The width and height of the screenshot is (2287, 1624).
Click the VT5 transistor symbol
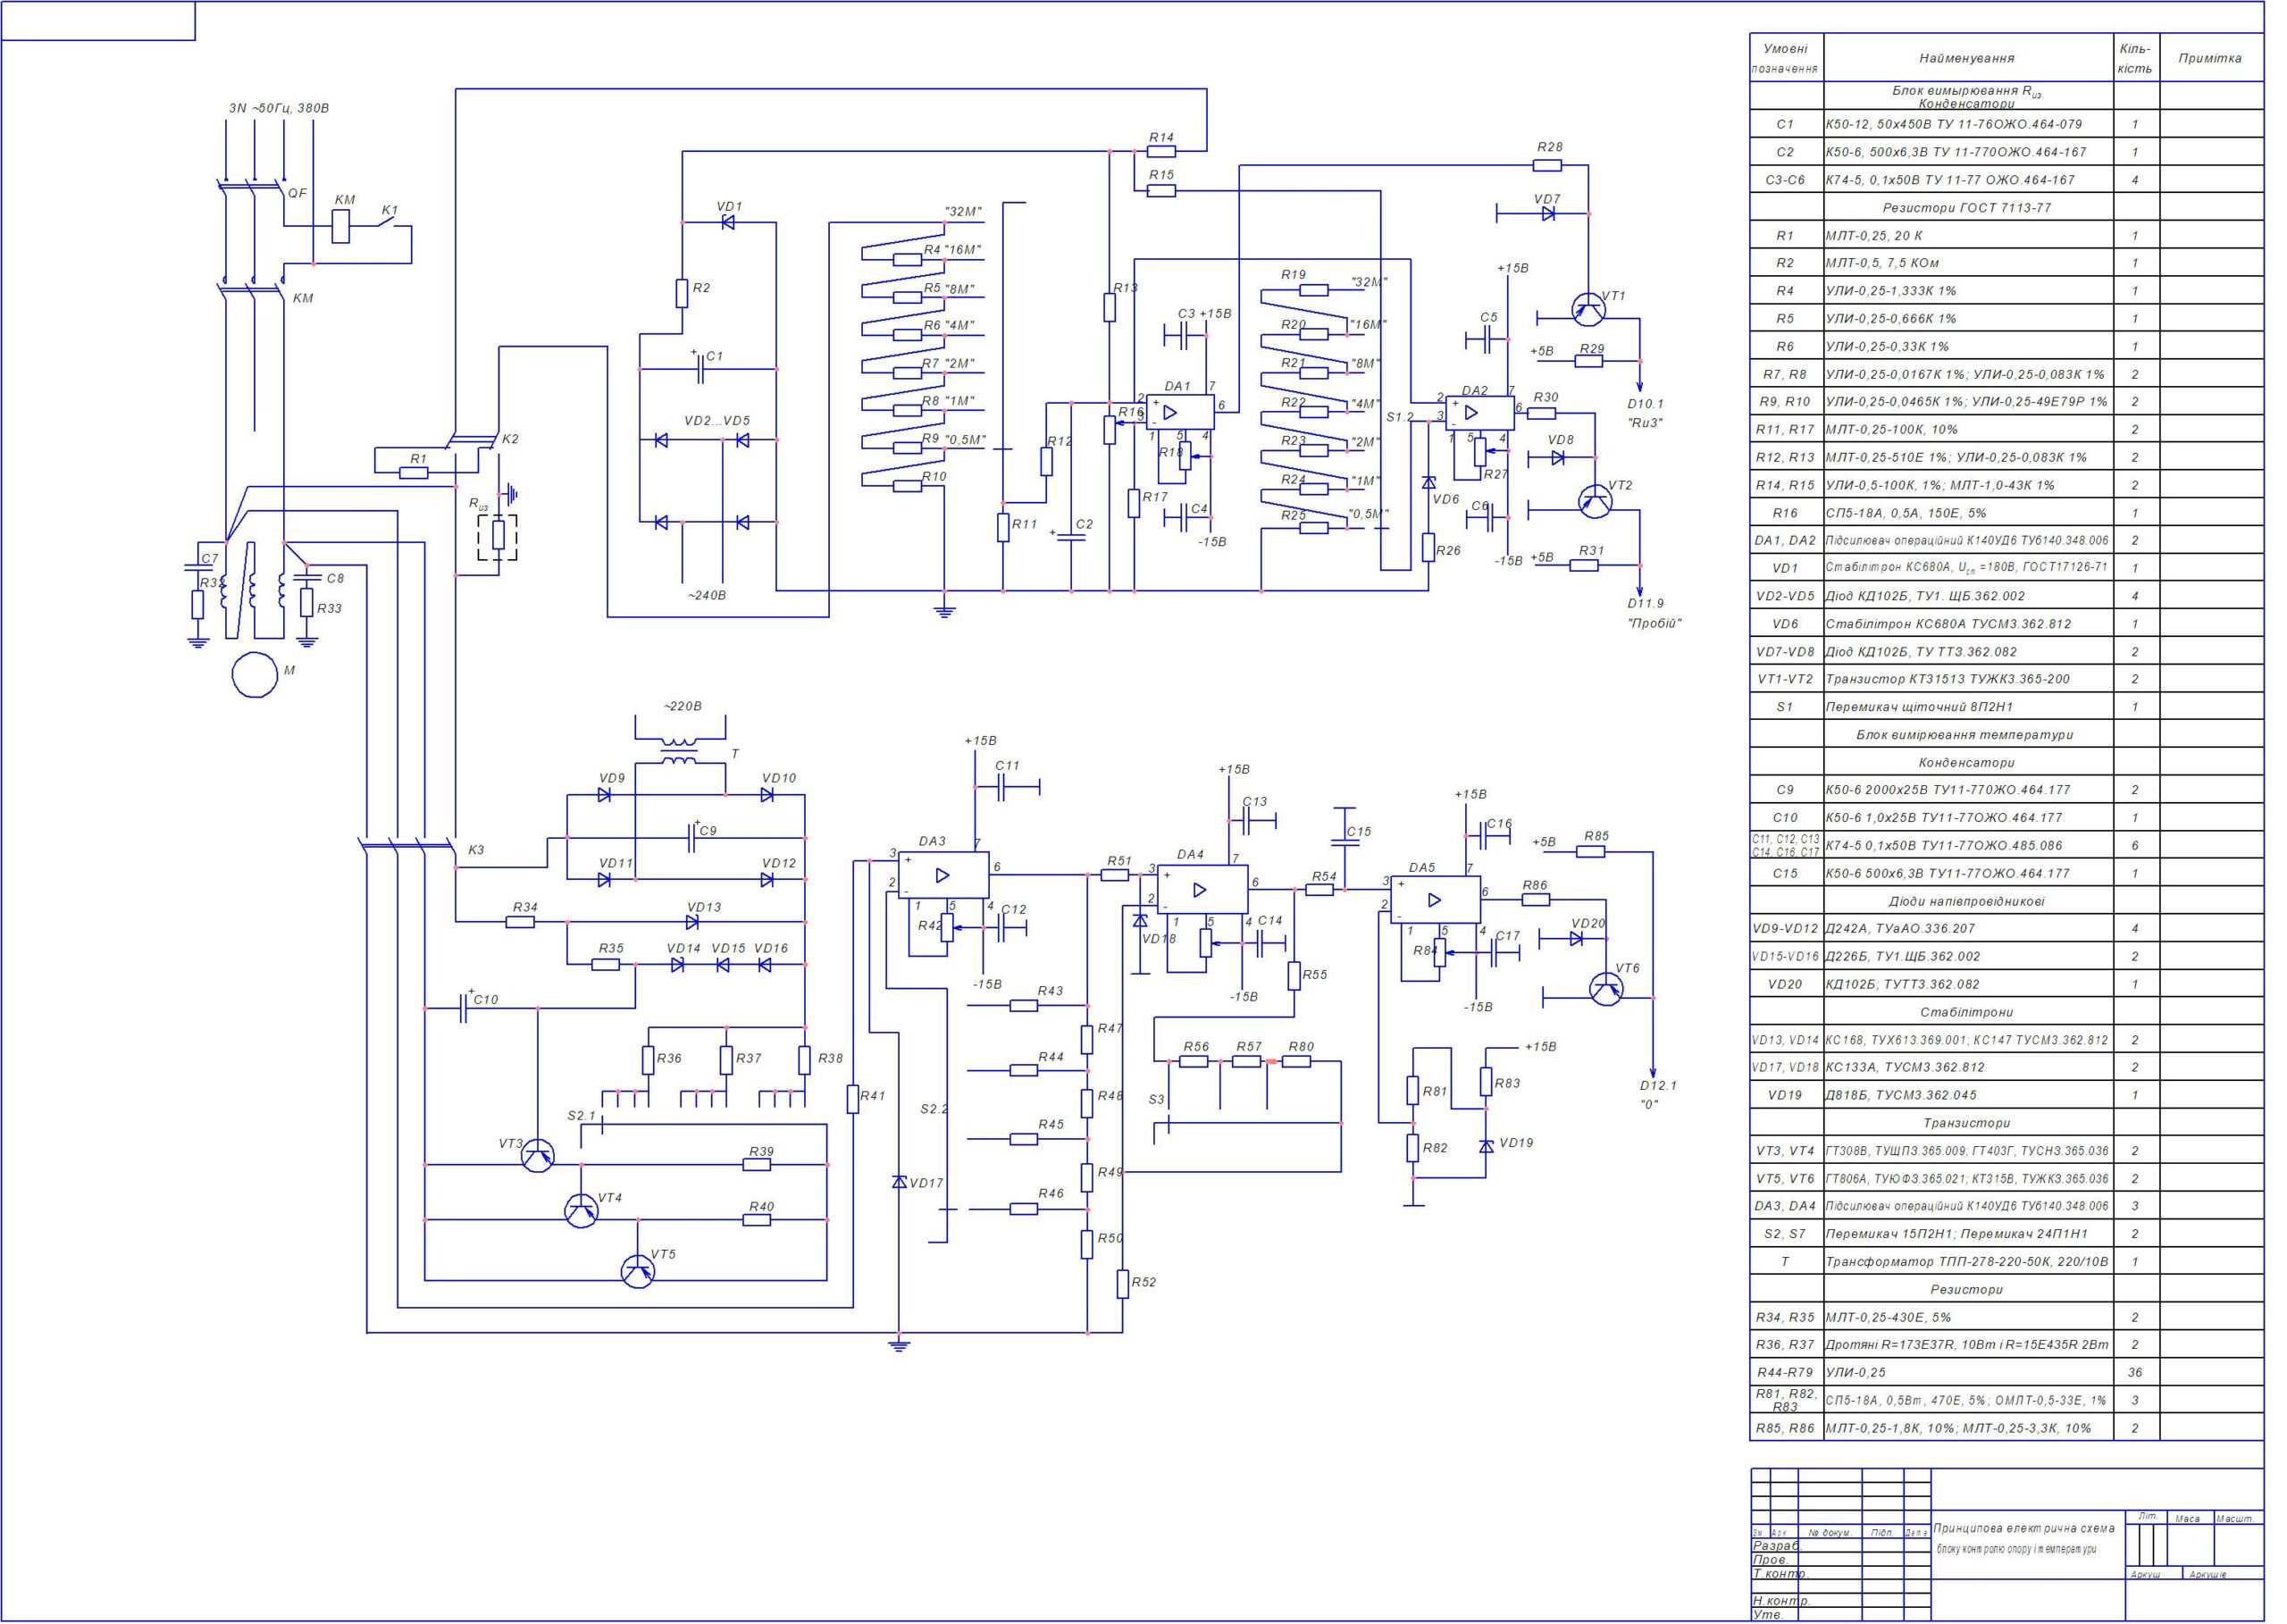[x=638, y=1270]
